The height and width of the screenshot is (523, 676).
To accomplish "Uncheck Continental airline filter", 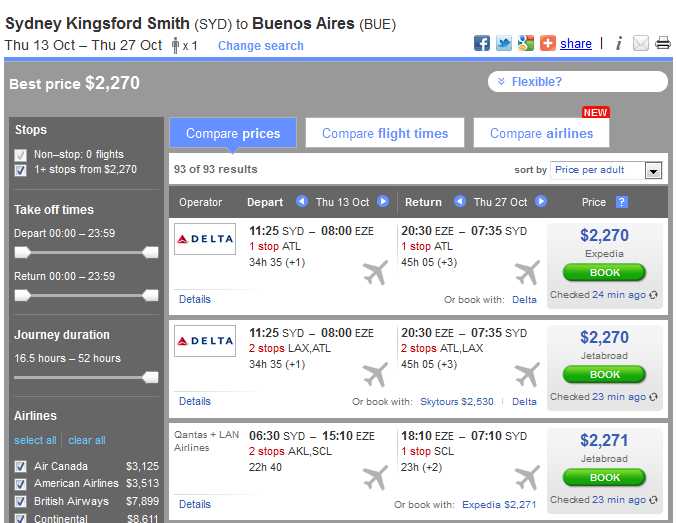I will point(20,518).
